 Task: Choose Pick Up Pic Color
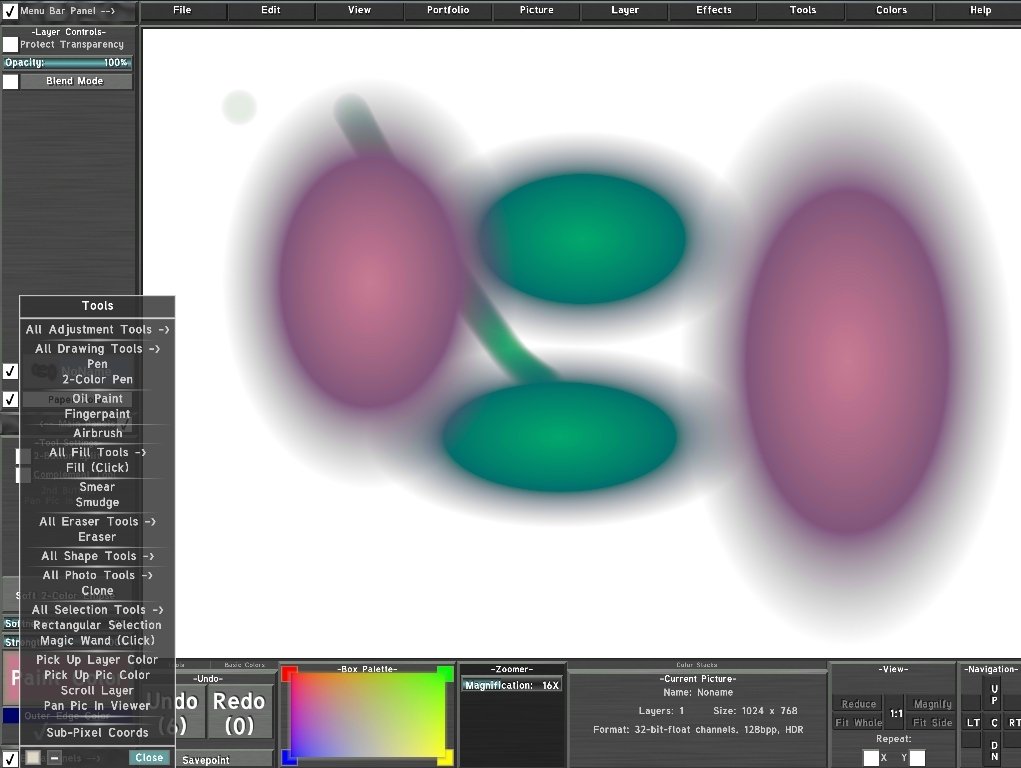[97, 675]
